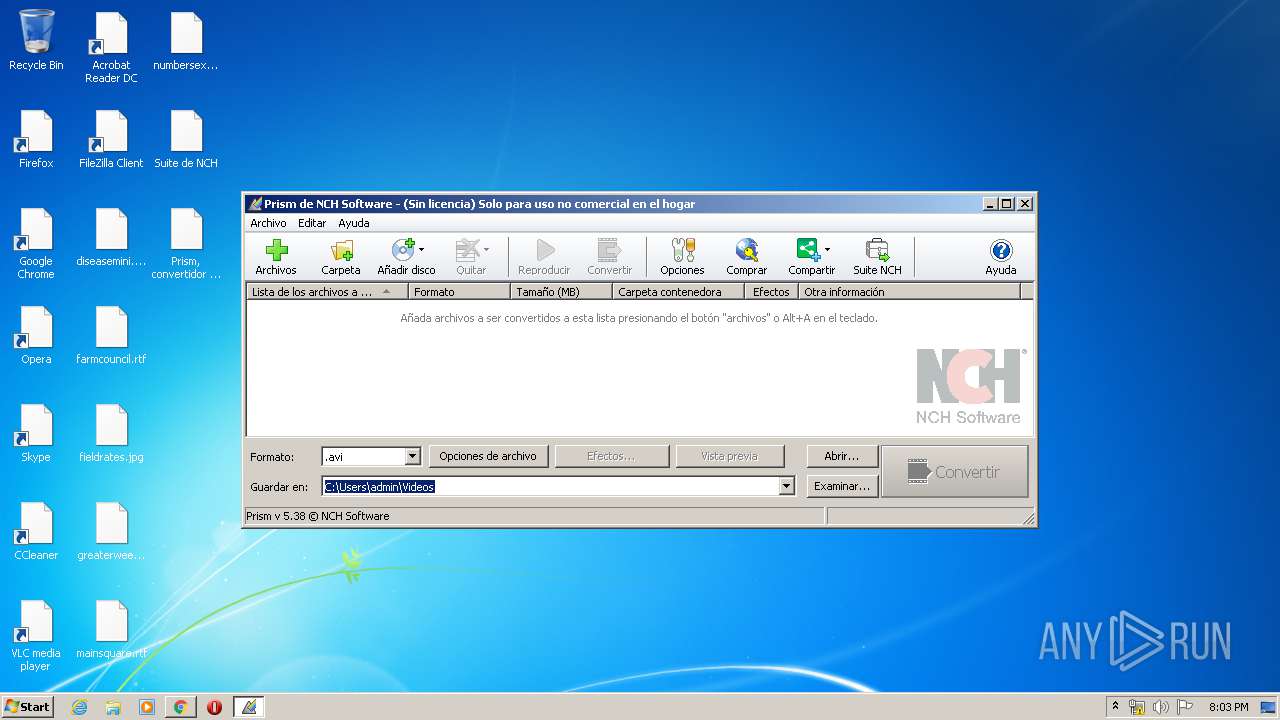Image resolution: width=1280 pixels, height=720 pixels.
Task: Open the Ayuda menu in the menu bar
Action: click(x=353, y=223)
